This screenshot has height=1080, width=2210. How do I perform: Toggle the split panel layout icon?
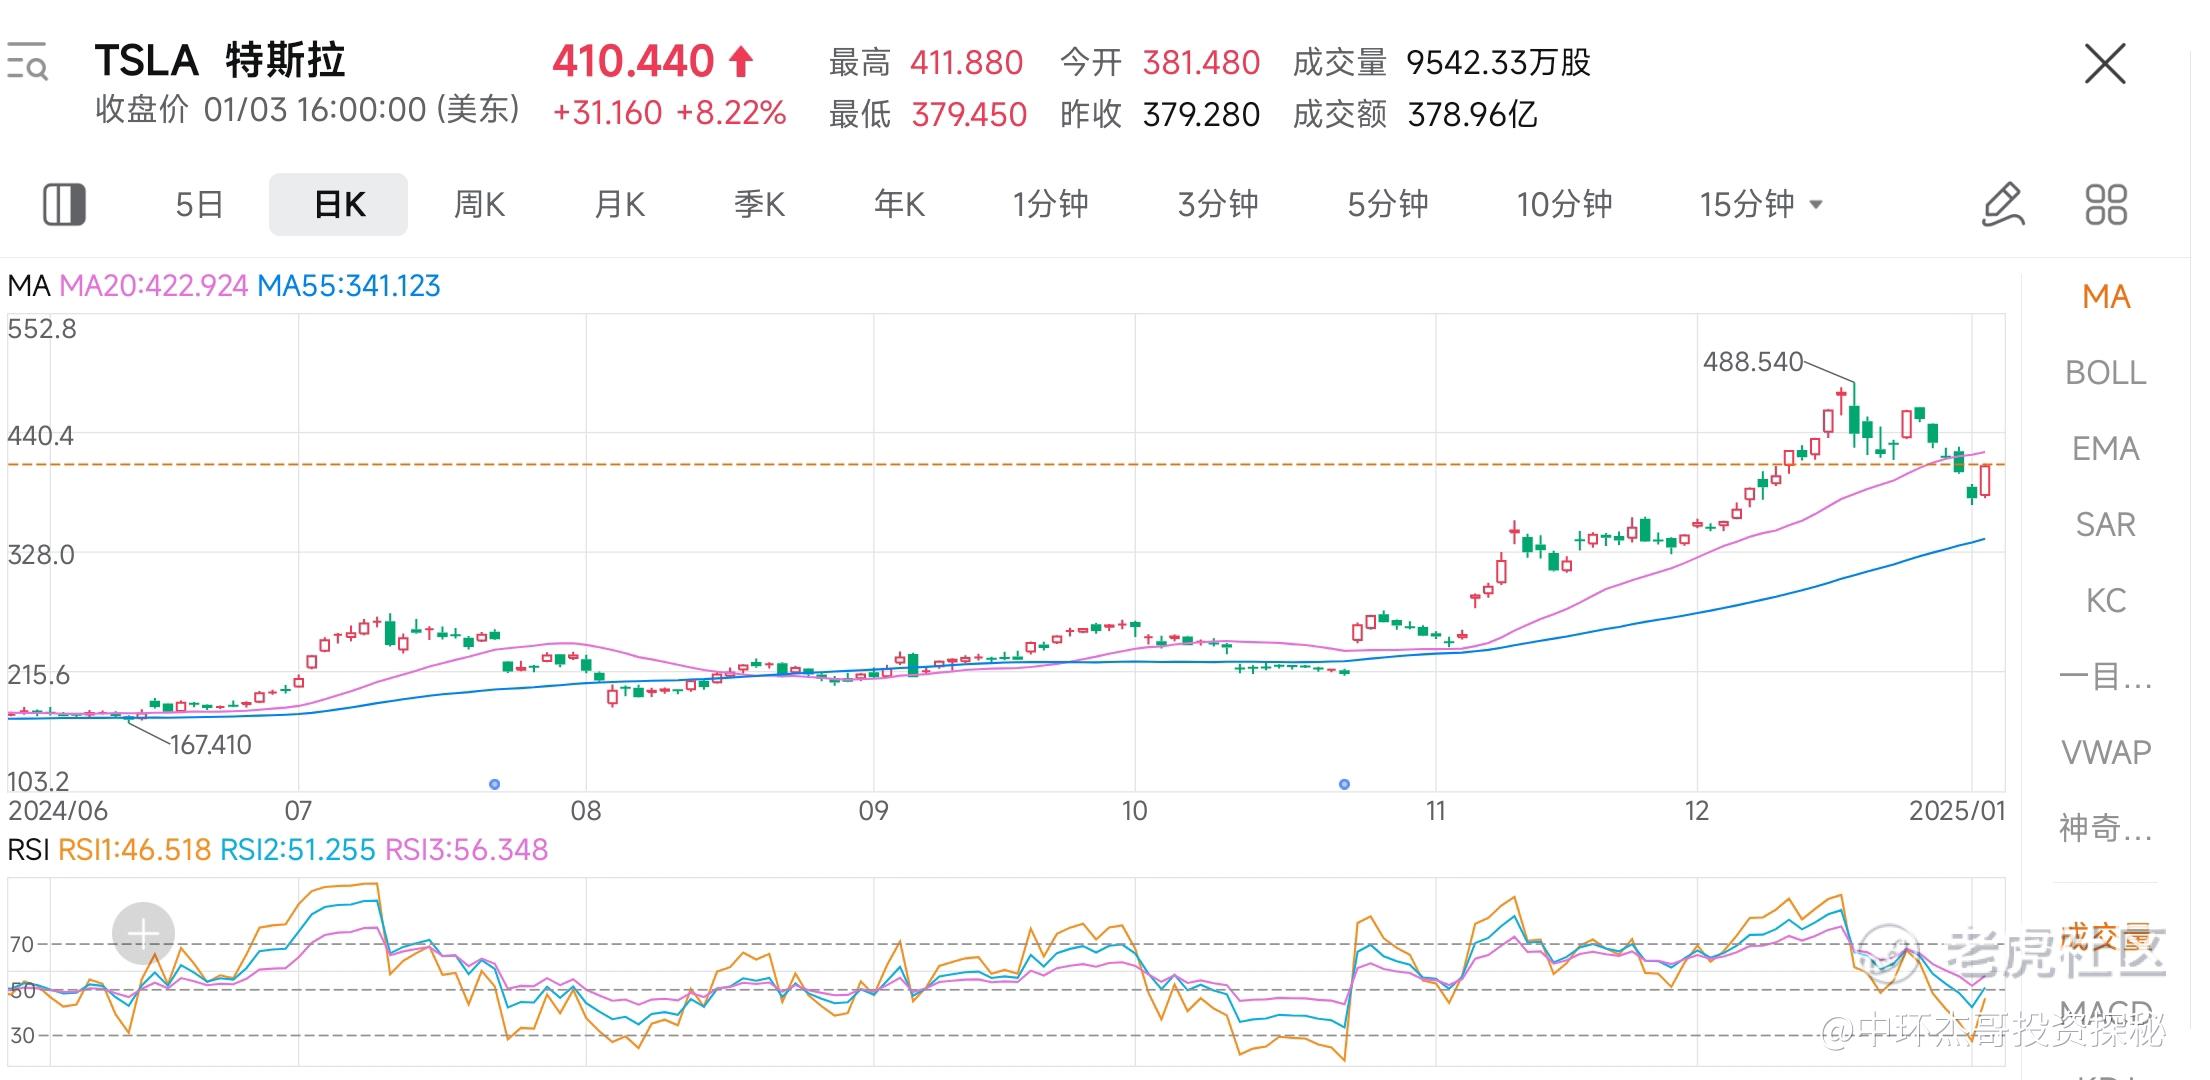click(x=64, y=204)
